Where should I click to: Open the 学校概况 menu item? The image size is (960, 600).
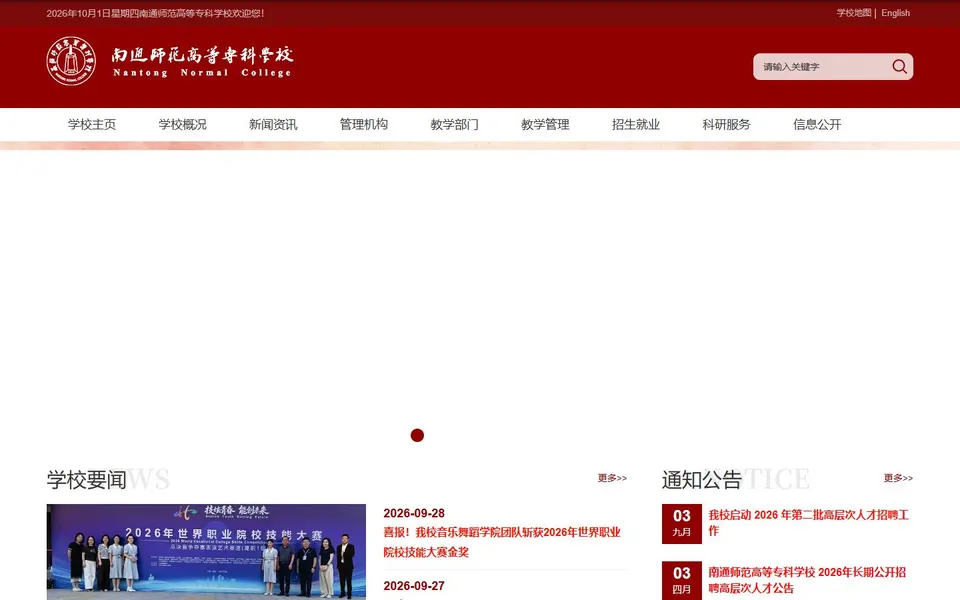coord(182,124)
